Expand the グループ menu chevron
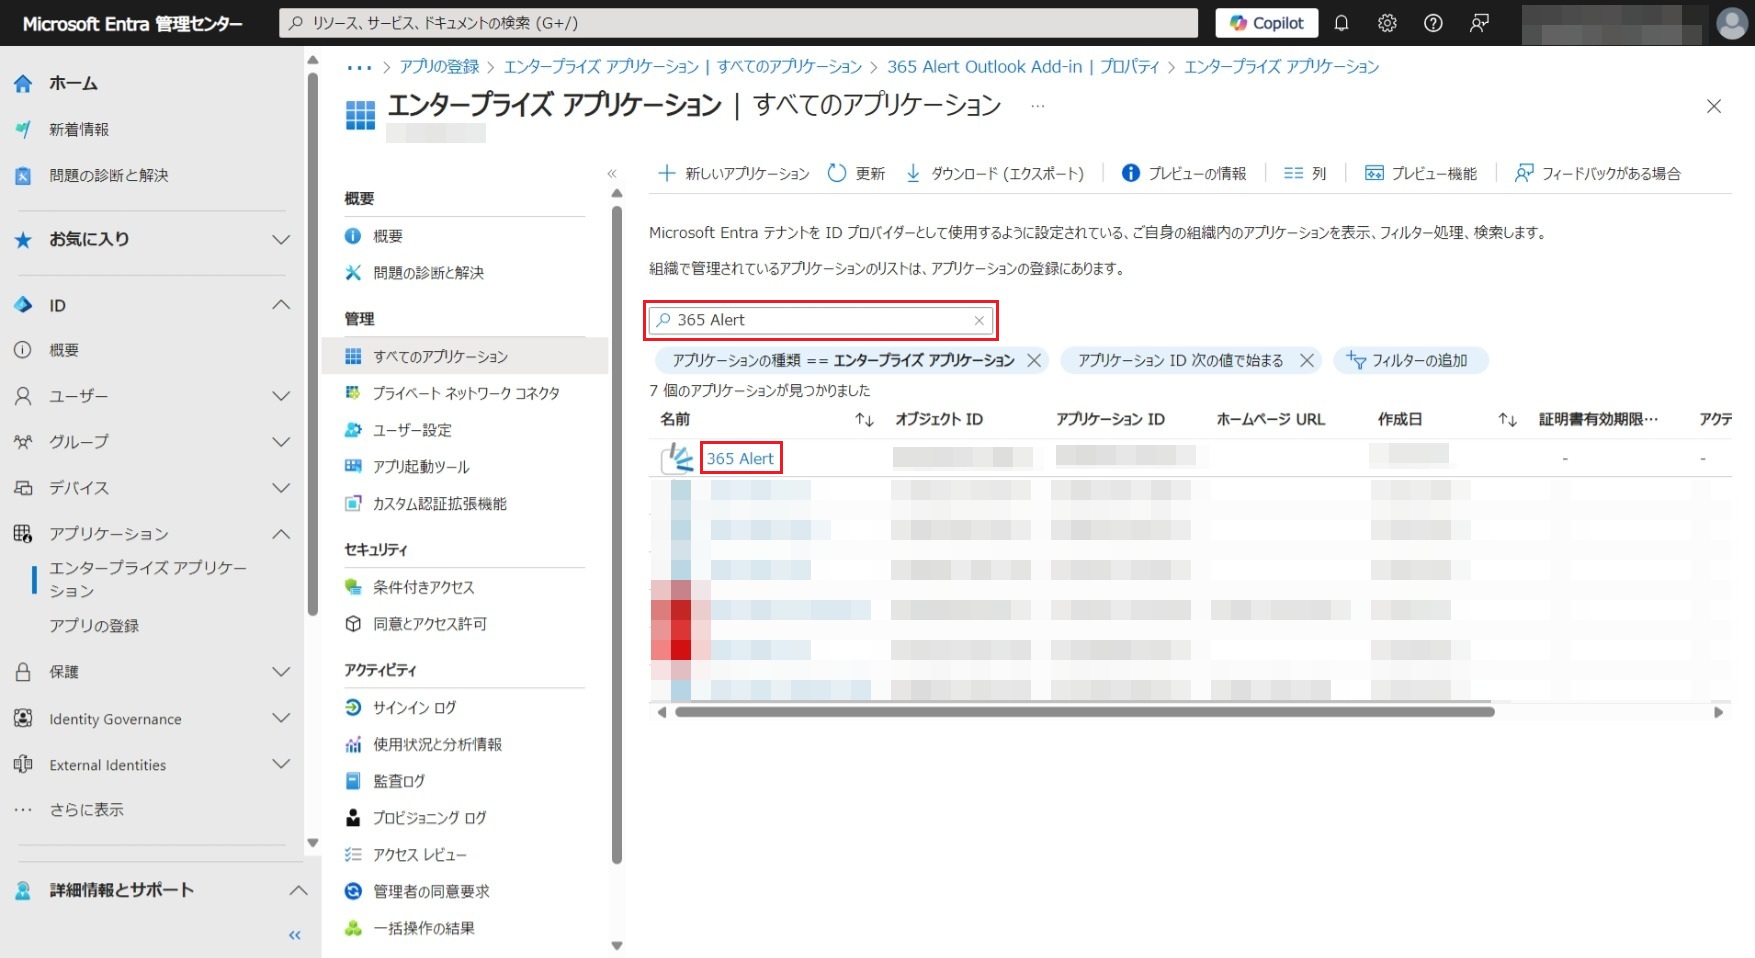 coord(281,442)
